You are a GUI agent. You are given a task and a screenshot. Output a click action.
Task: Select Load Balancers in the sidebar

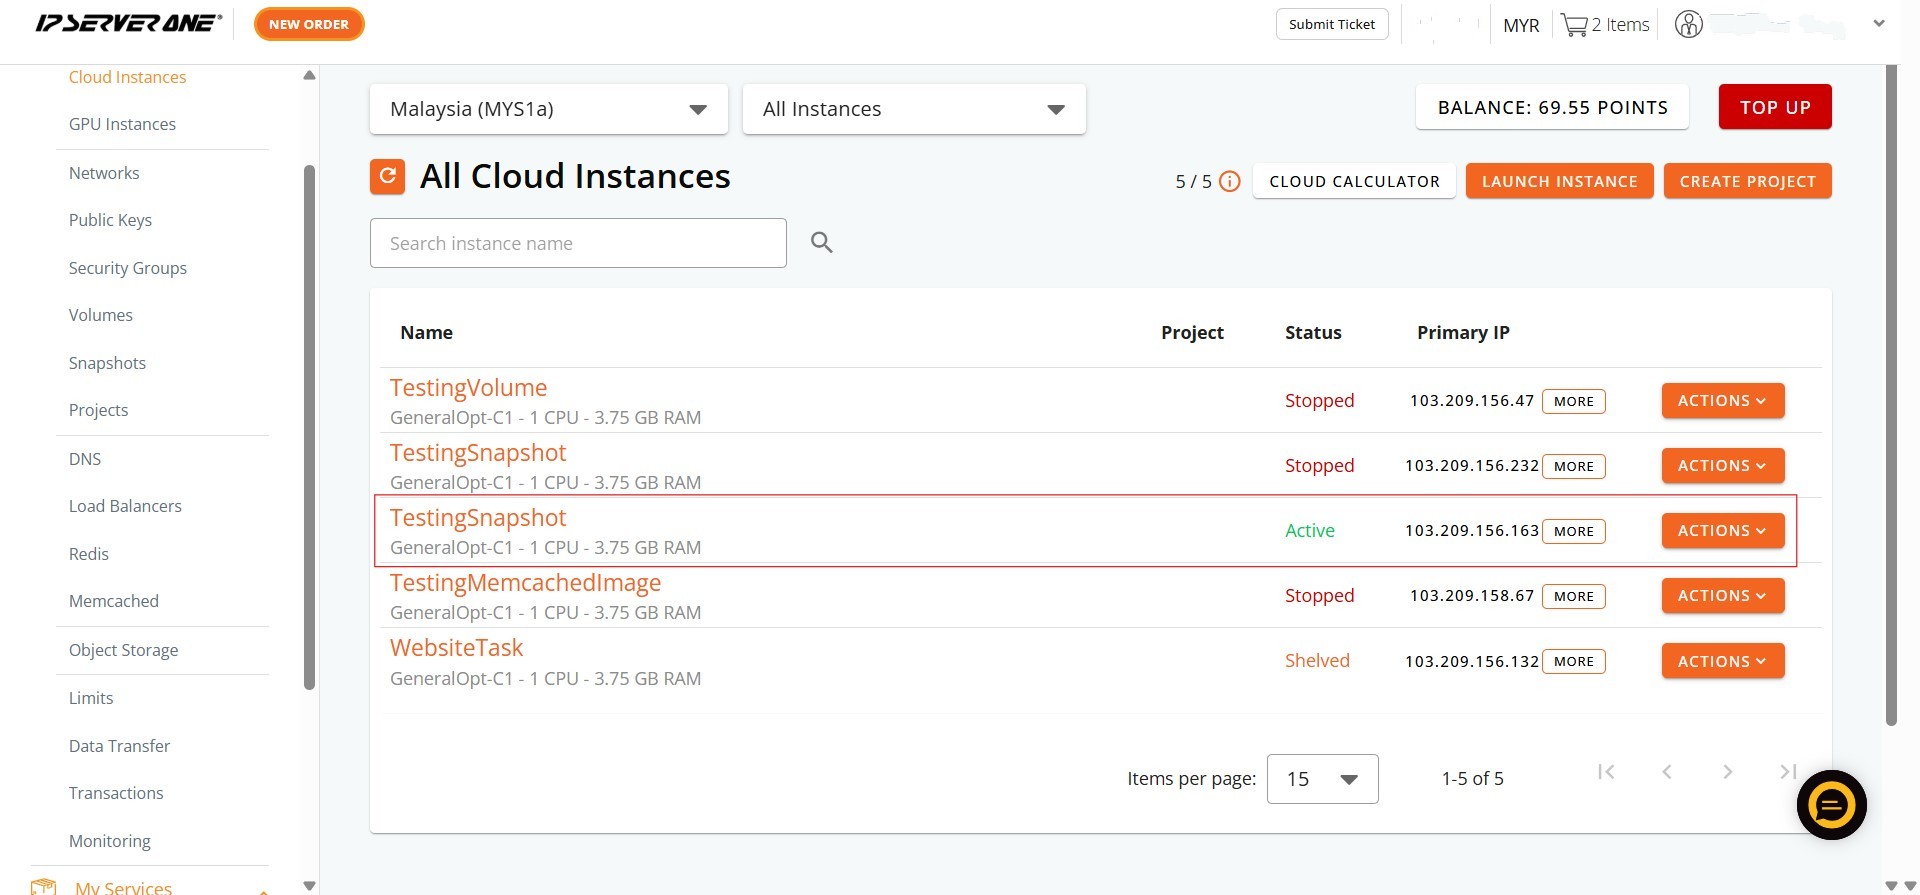pos(125,506)
